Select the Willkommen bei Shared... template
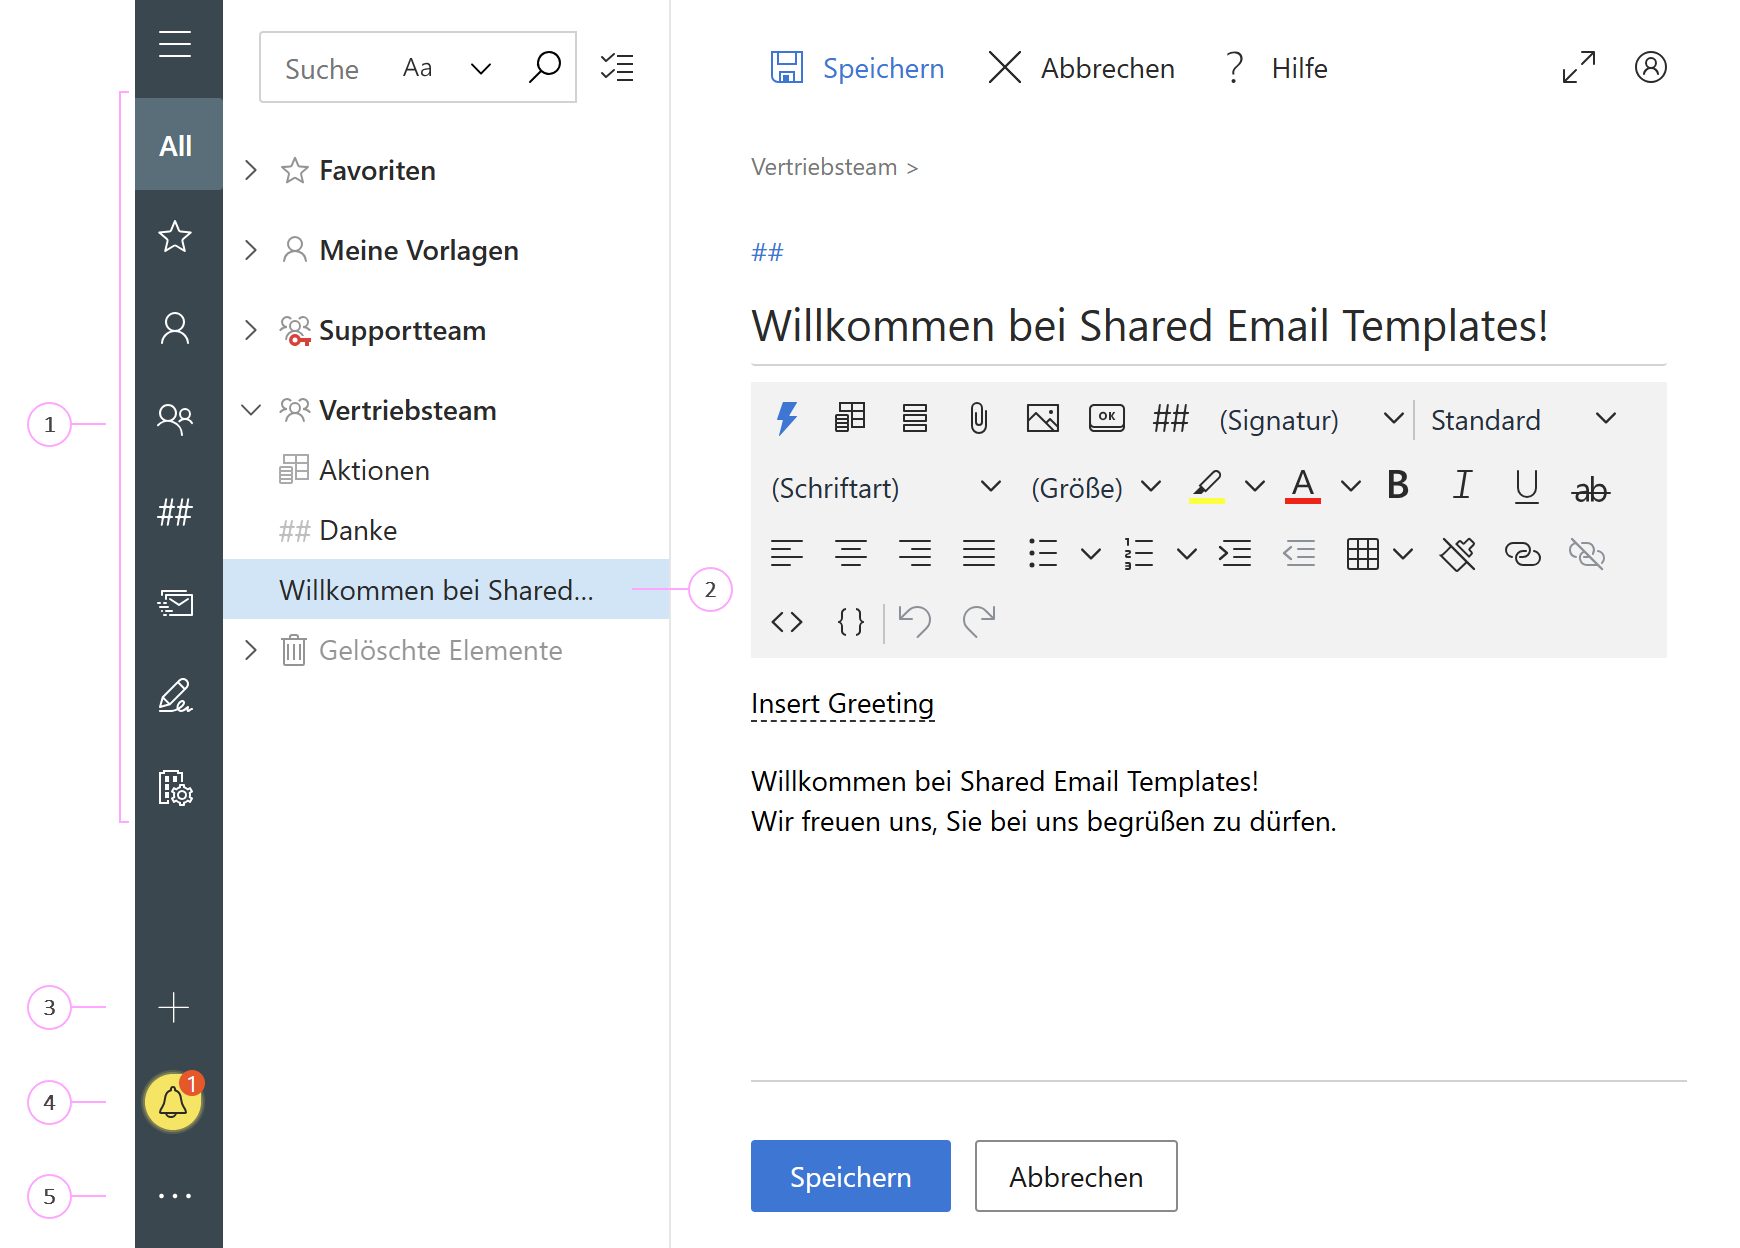 (x=446, y=589)
